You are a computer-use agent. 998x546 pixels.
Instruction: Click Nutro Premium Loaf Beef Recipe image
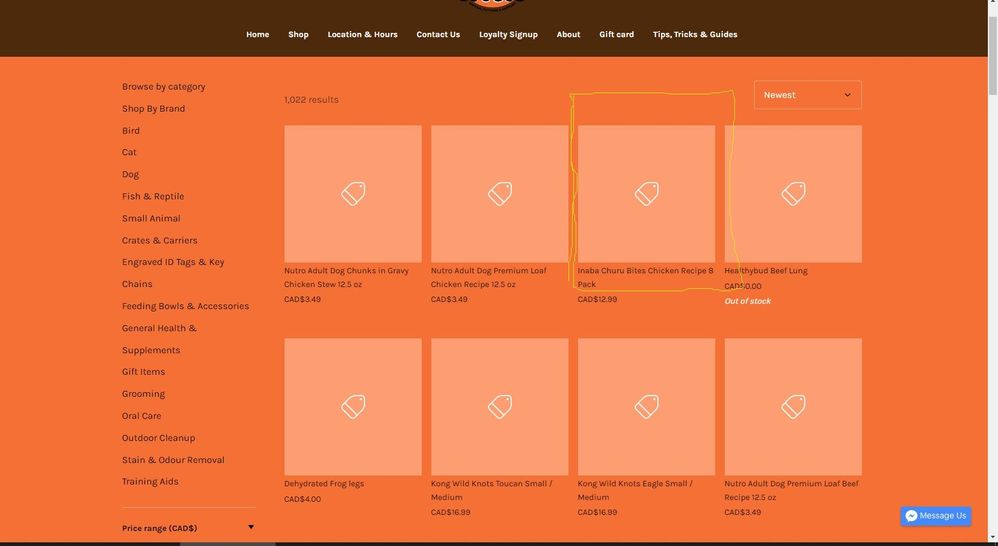(x=793, y=406)
